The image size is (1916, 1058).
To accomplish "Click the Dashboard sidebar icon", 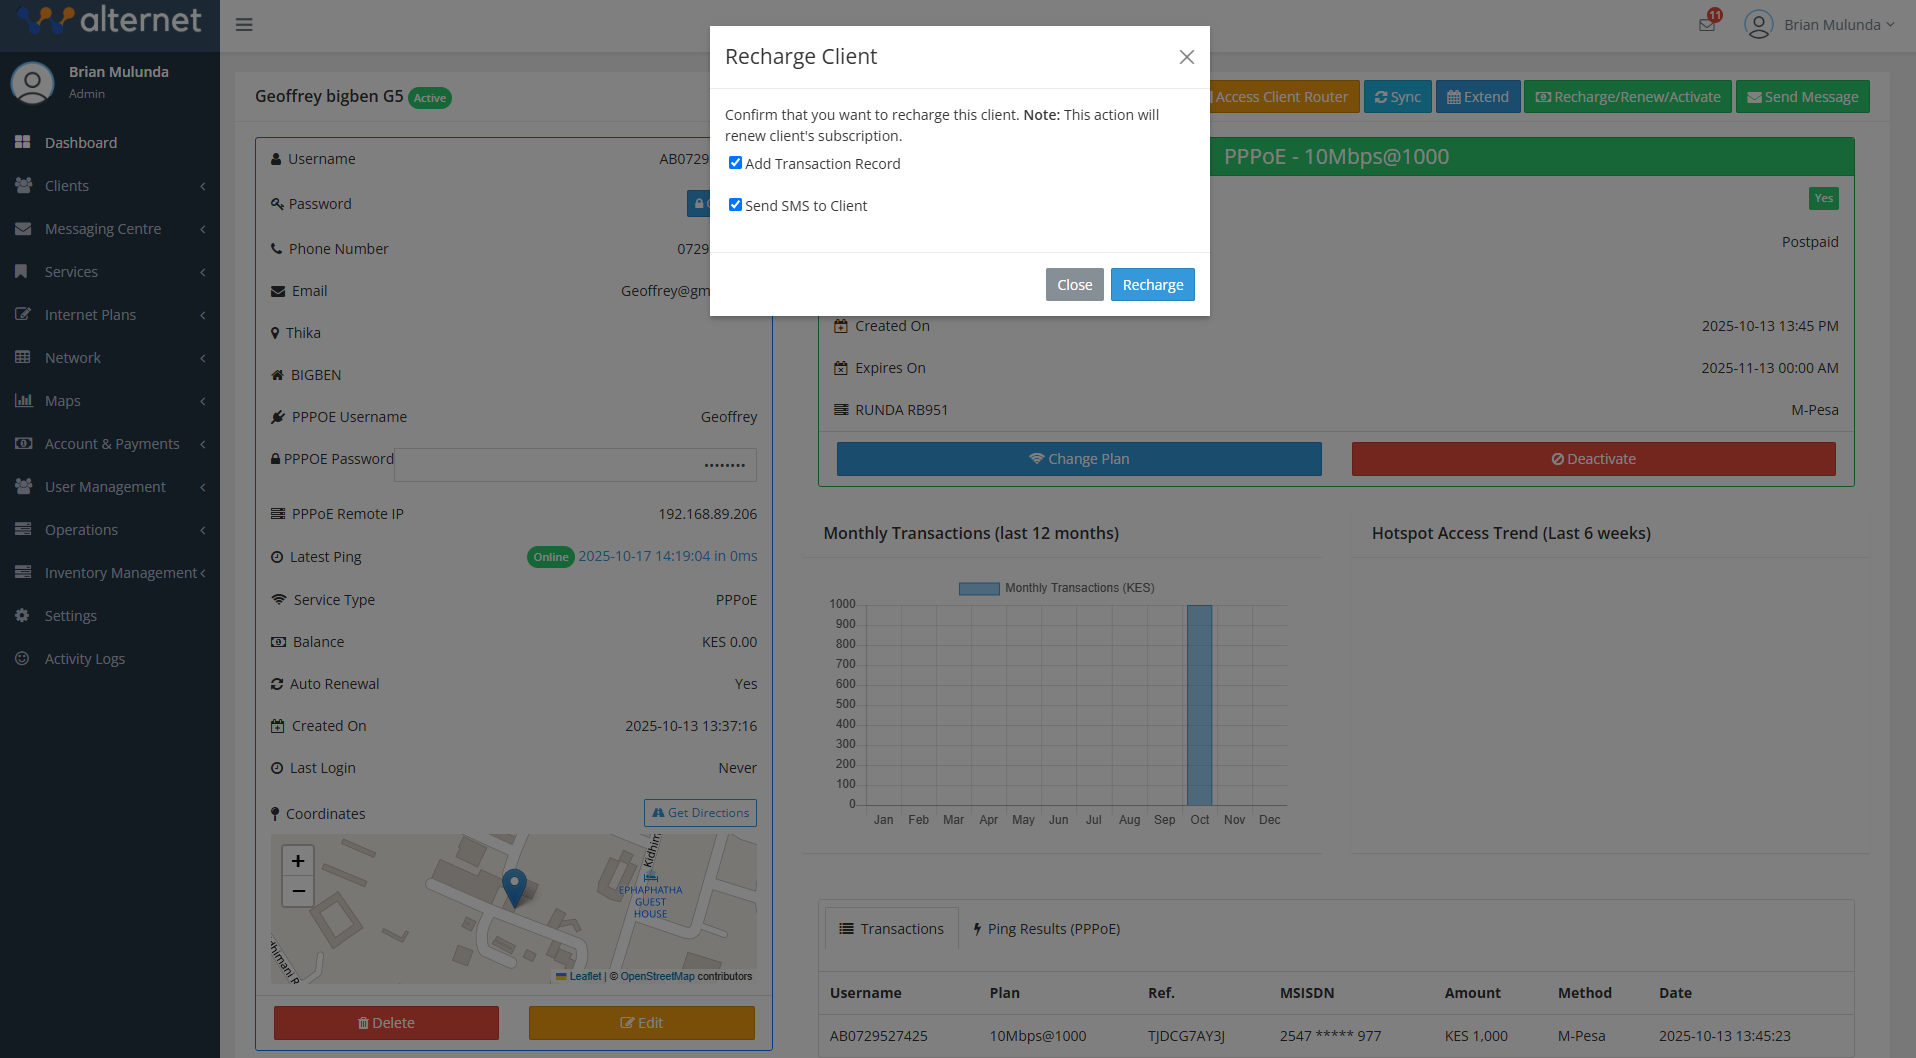I will pos(23,142).
